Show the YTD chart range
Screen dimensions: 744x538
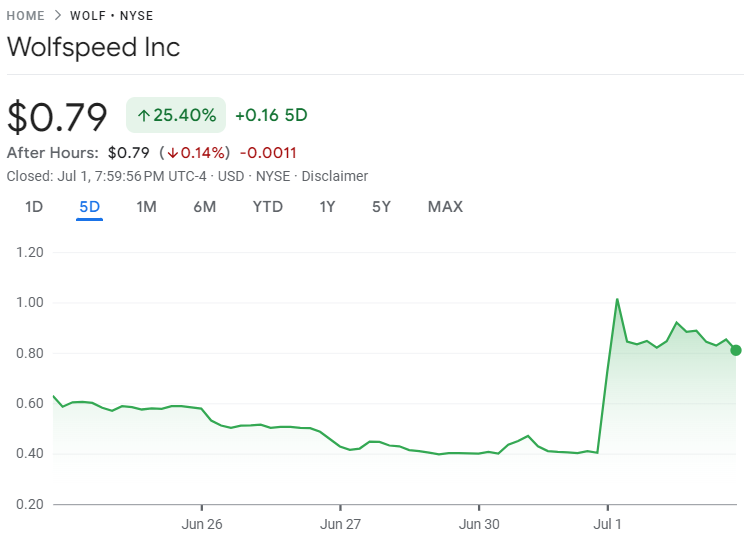click(268, 207)
